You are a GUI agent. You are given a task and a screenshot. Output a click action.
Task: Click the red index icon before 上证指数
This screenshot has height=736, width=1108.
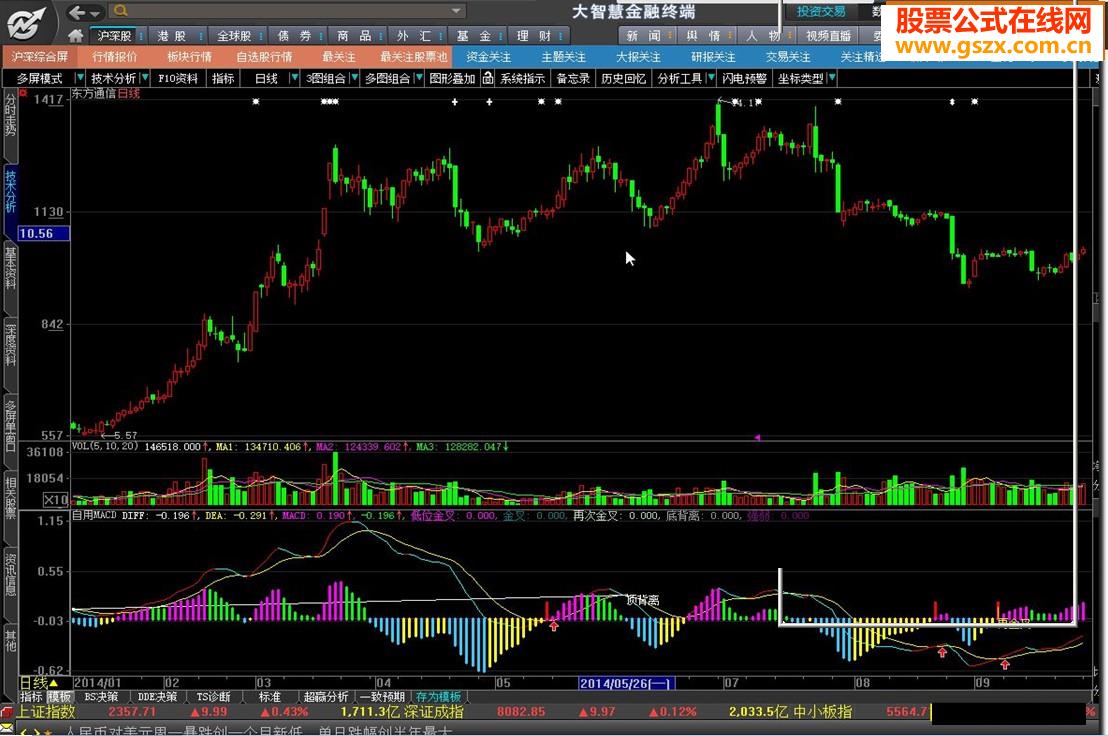[x=7, y=712]
